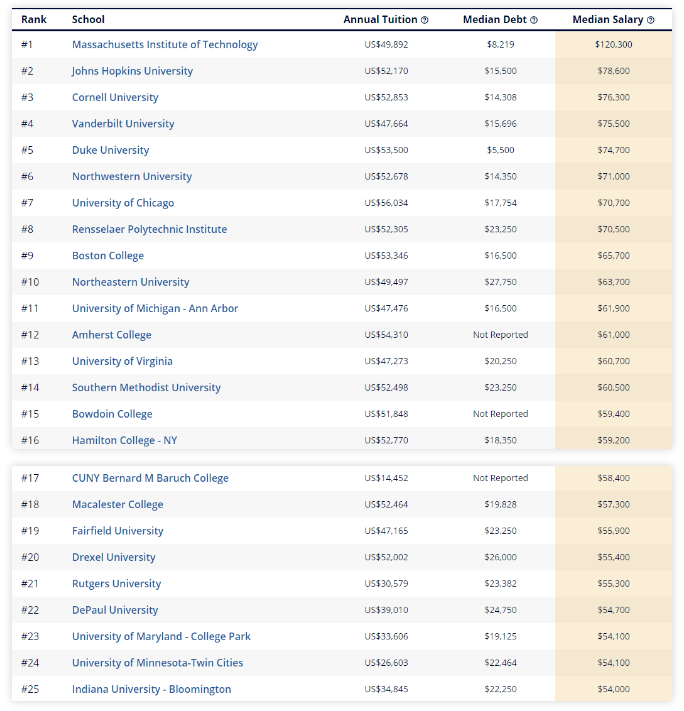Open Rensselaer Polytechnic Institute link
The height and width of the screenshot is (711, 684).
point(149,229)
